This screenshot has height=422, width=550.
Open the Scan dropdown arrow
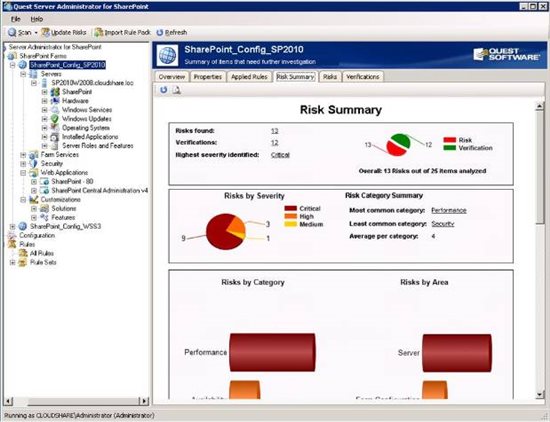(x=36, y=33)
